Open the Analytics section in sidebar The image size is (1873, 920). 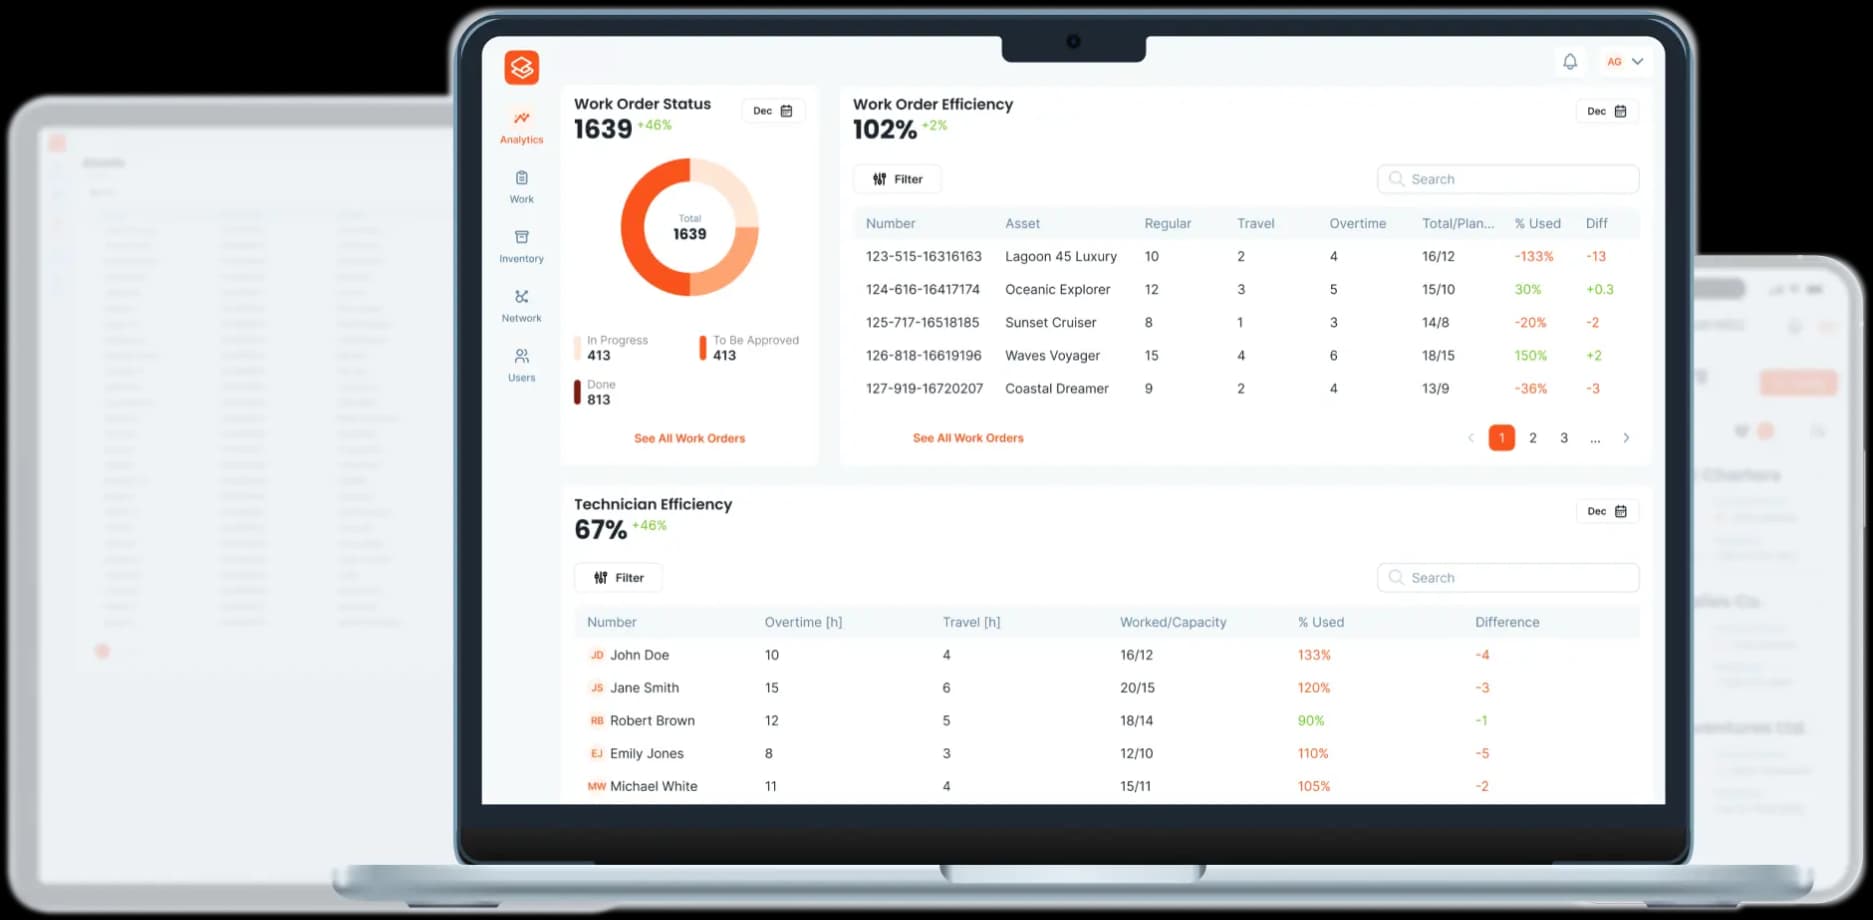[521, 127]
